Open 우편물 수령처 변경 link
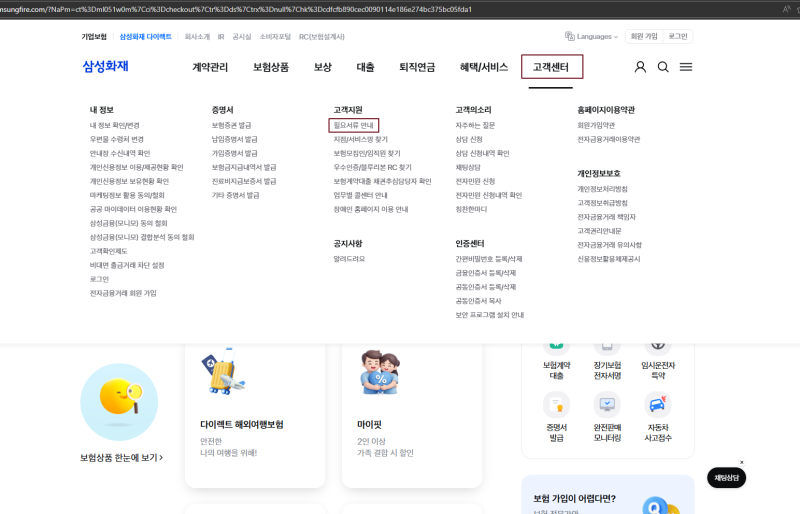800x514 pixels. coord(116,139)
